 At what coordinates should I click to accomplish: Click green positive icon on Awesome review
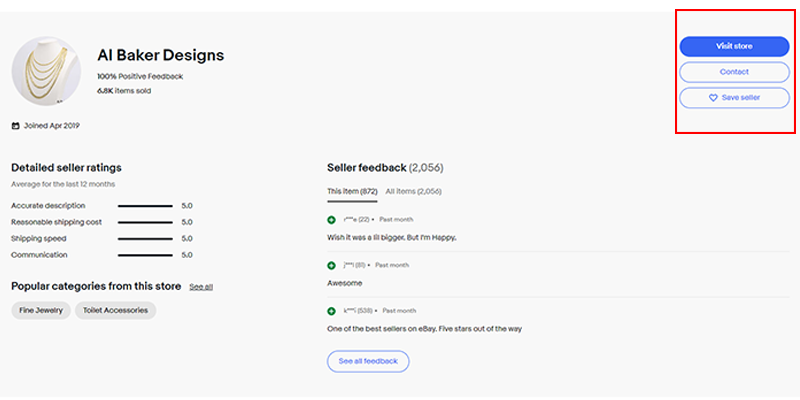[x=332, y=265]
